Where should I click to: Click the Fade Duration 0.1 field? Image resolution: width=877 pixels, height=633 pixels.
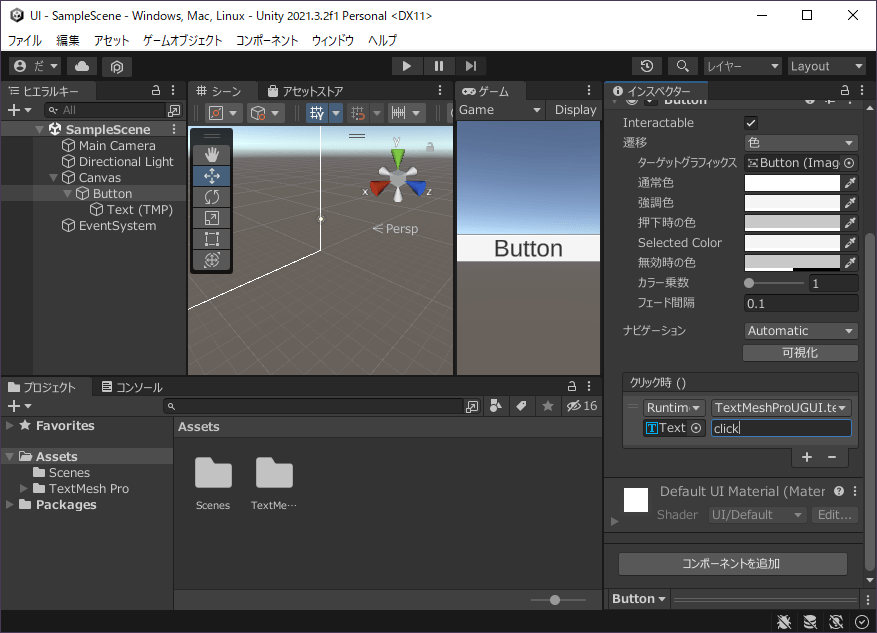pos(801,303)
